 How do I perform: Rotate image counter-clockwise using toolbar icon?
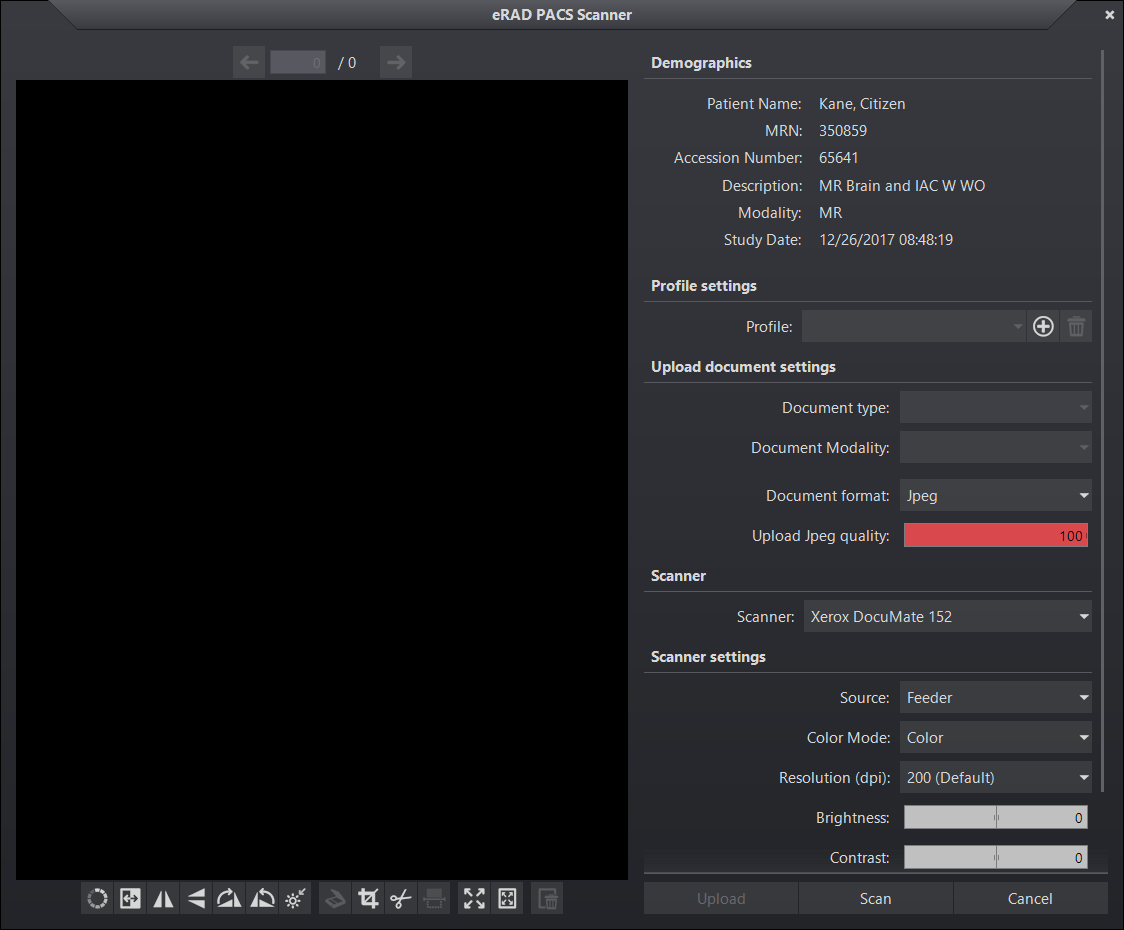262,899
